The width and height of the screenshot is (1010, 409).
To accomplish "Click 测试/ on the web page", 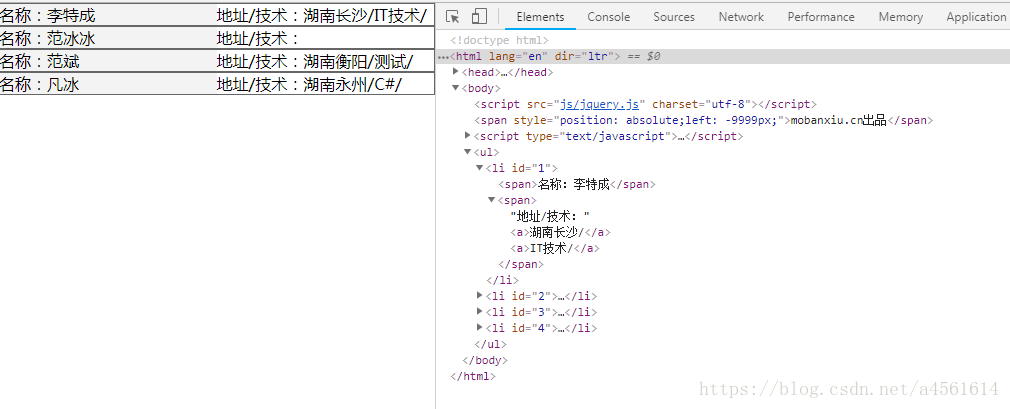I will pyautogui.click(x=394, y=62).
